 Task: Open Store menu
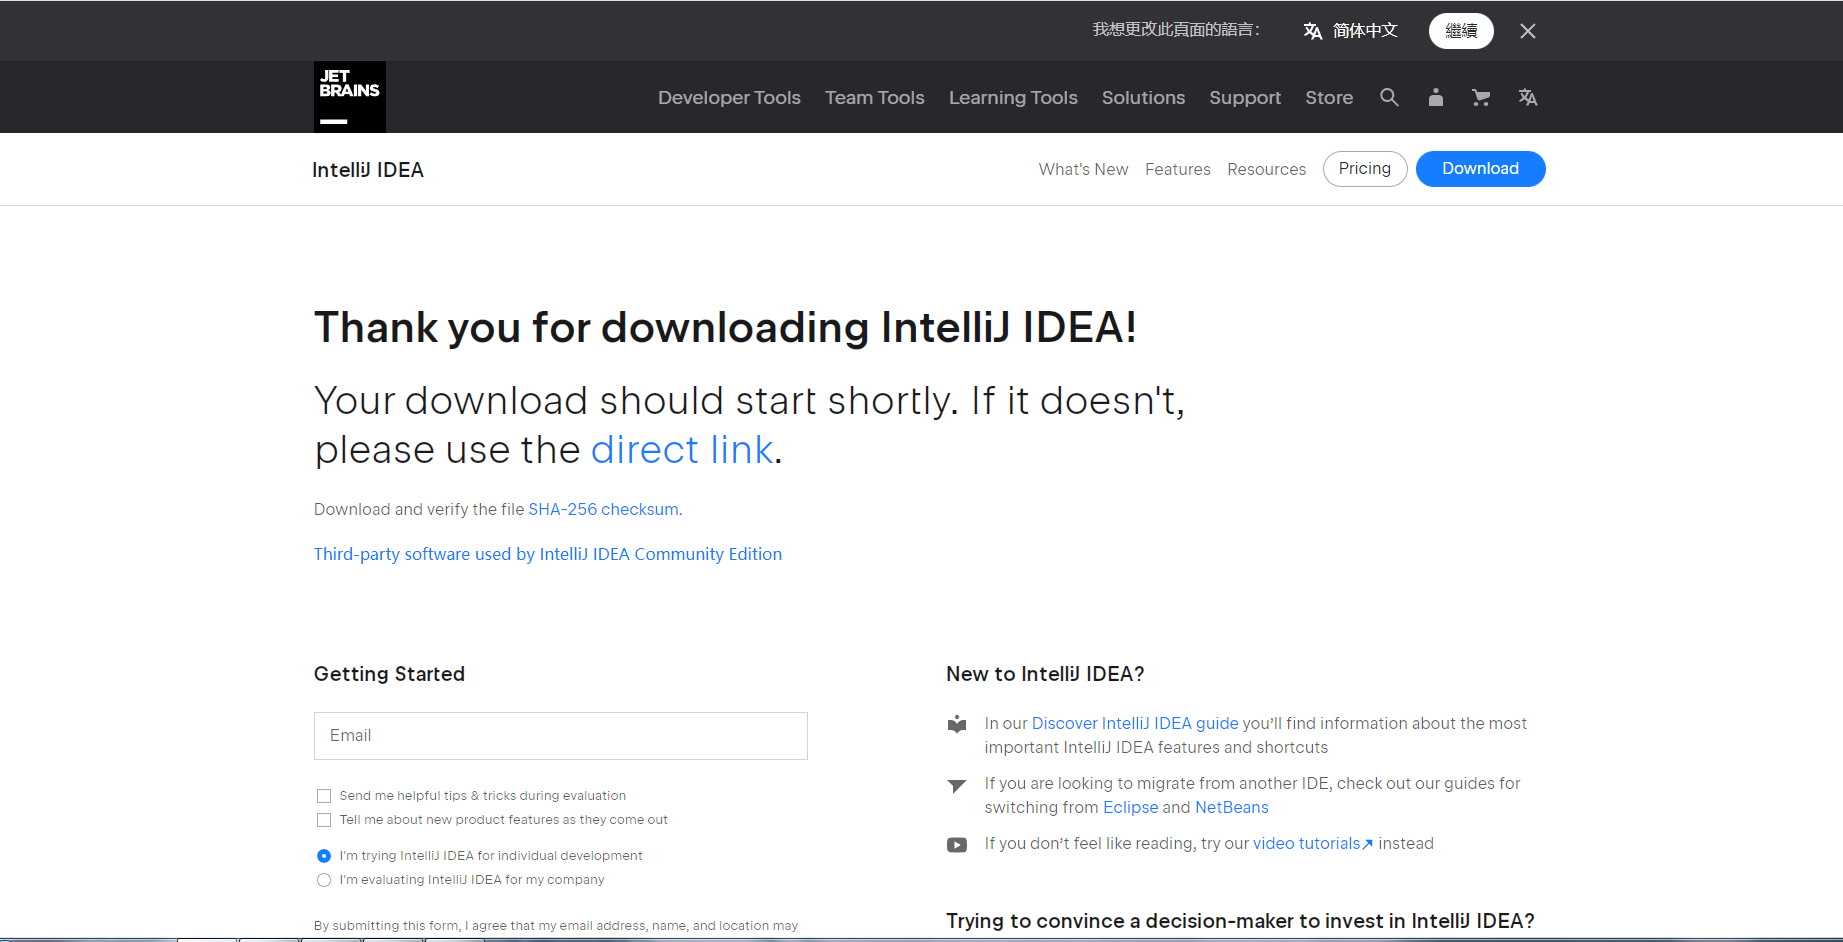1329,97
